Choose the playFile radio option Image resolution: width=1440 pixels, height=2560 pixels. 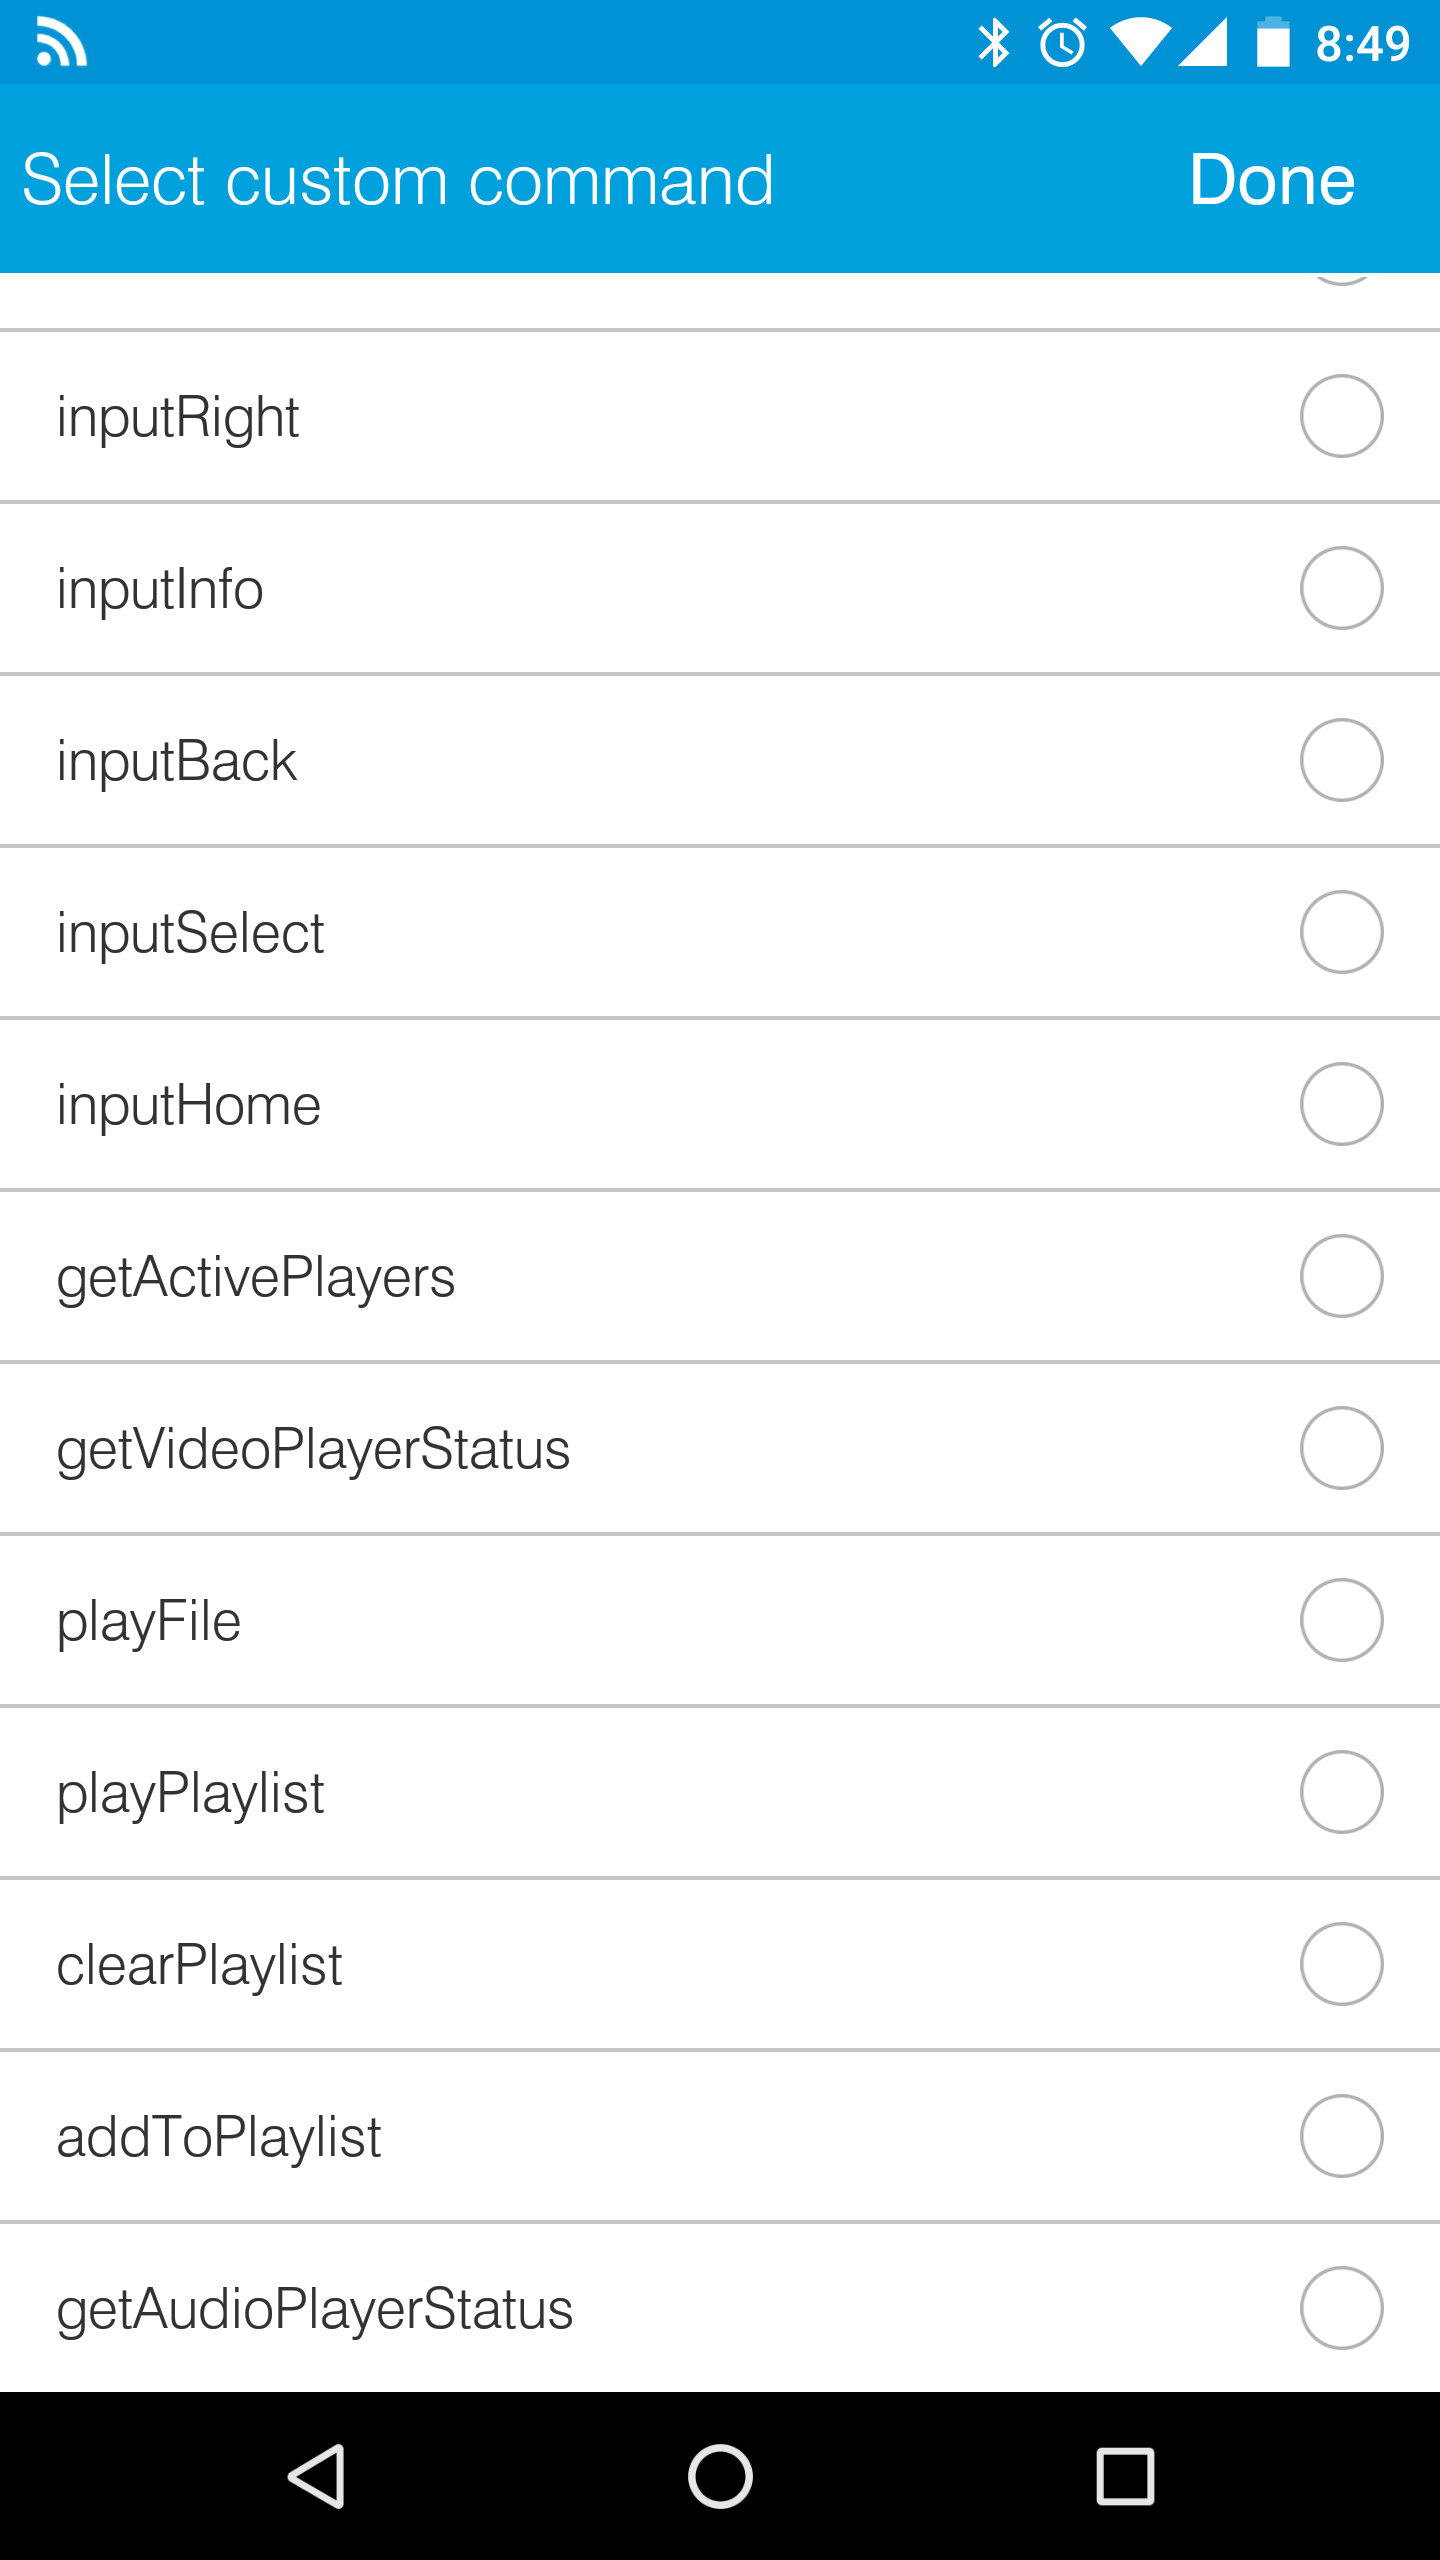coord(1341,1620)
